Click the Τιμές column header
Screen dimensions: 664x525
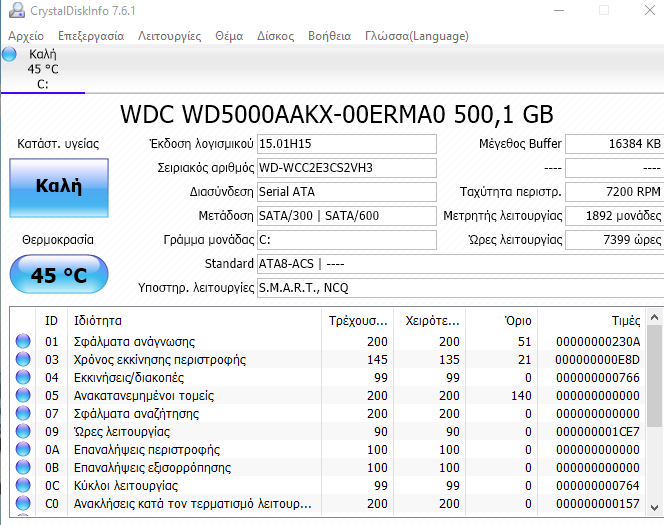click(x=592, y=321)
